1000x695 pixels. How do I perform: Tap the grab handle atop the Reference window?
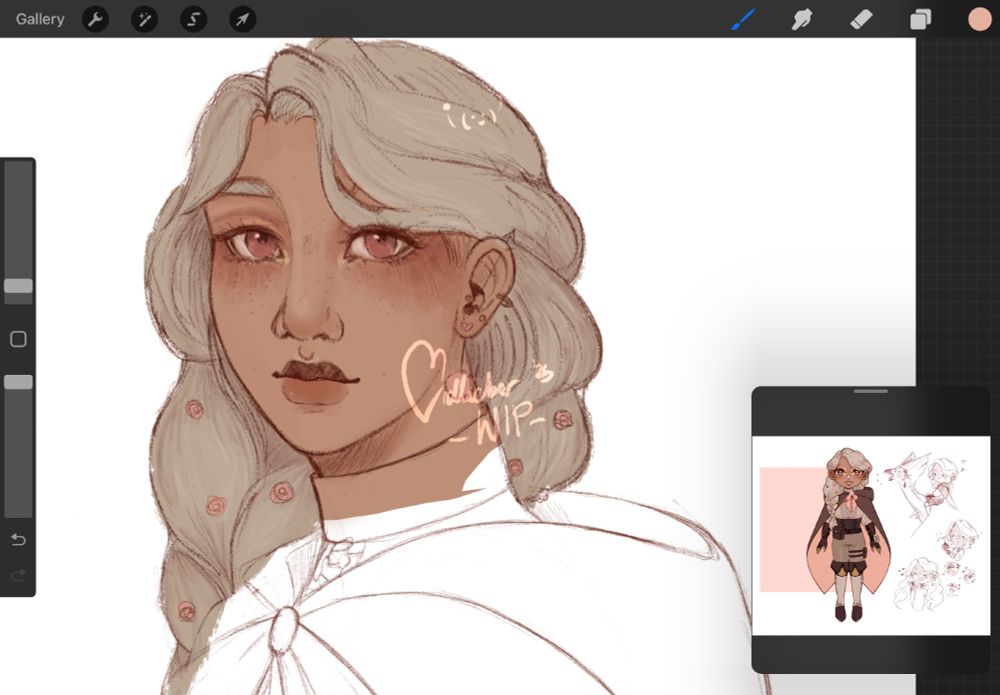click(869, 392)
